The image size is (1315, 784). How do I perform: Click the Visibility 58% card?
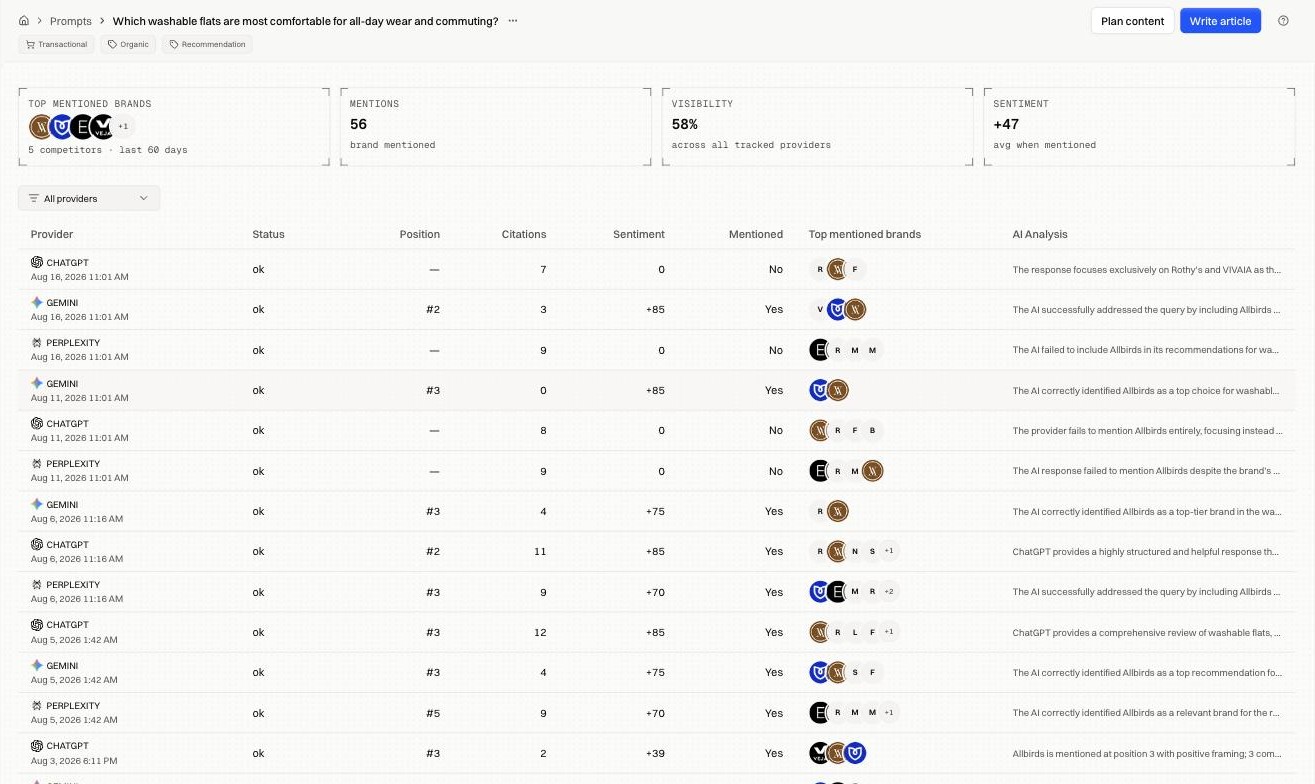tap(817, 126)
